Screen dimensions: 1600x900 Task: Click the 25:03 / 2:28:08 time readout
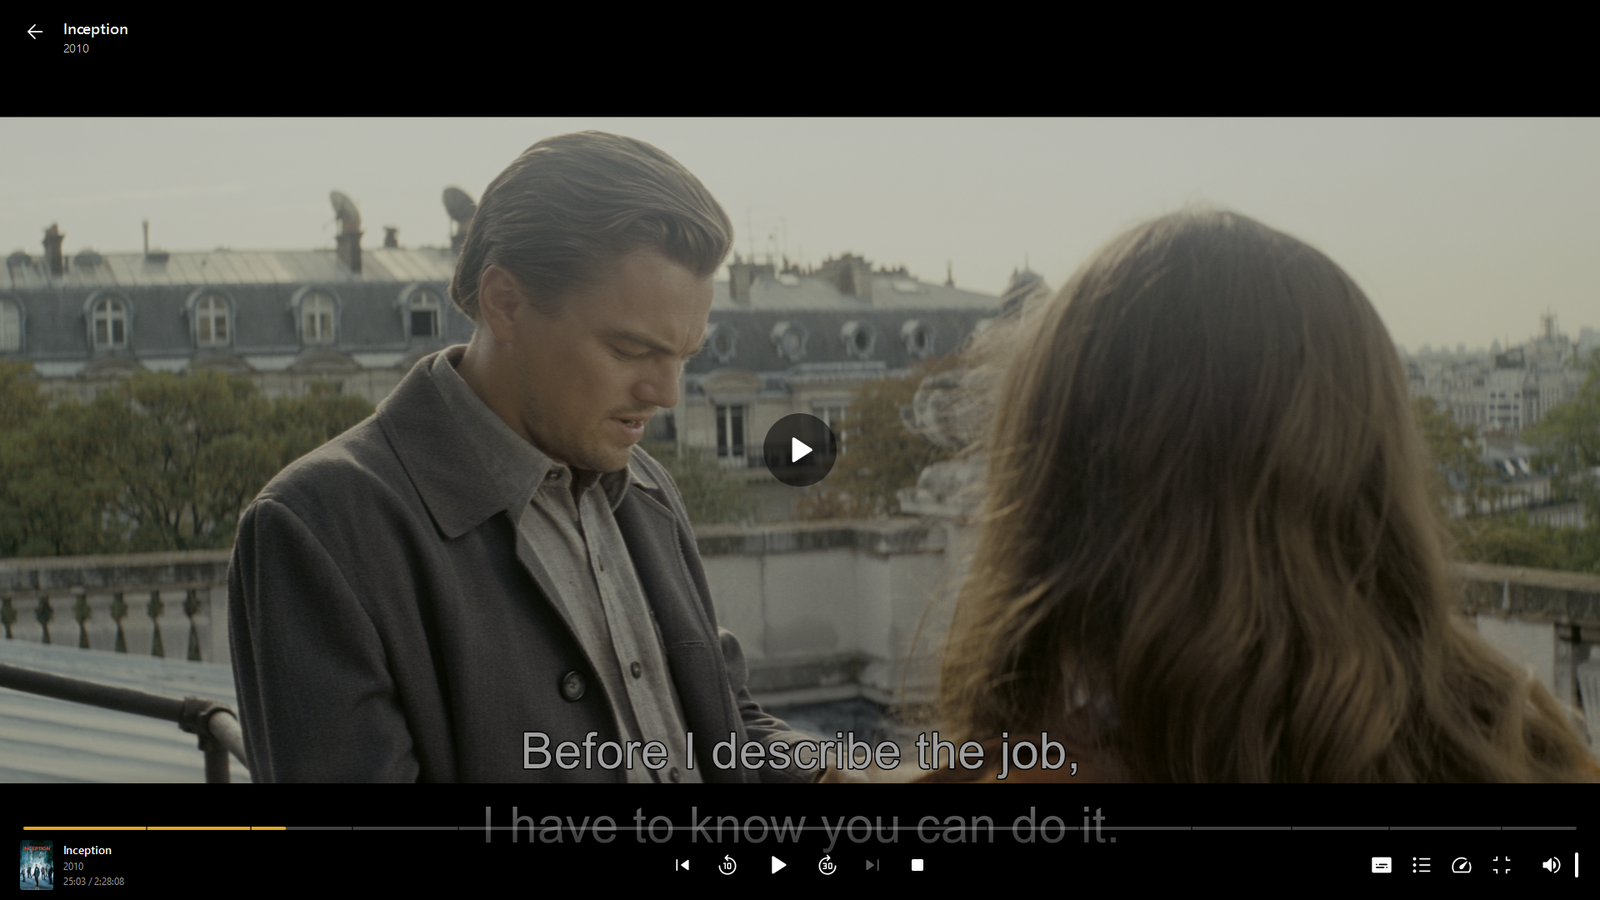point(94,881)
